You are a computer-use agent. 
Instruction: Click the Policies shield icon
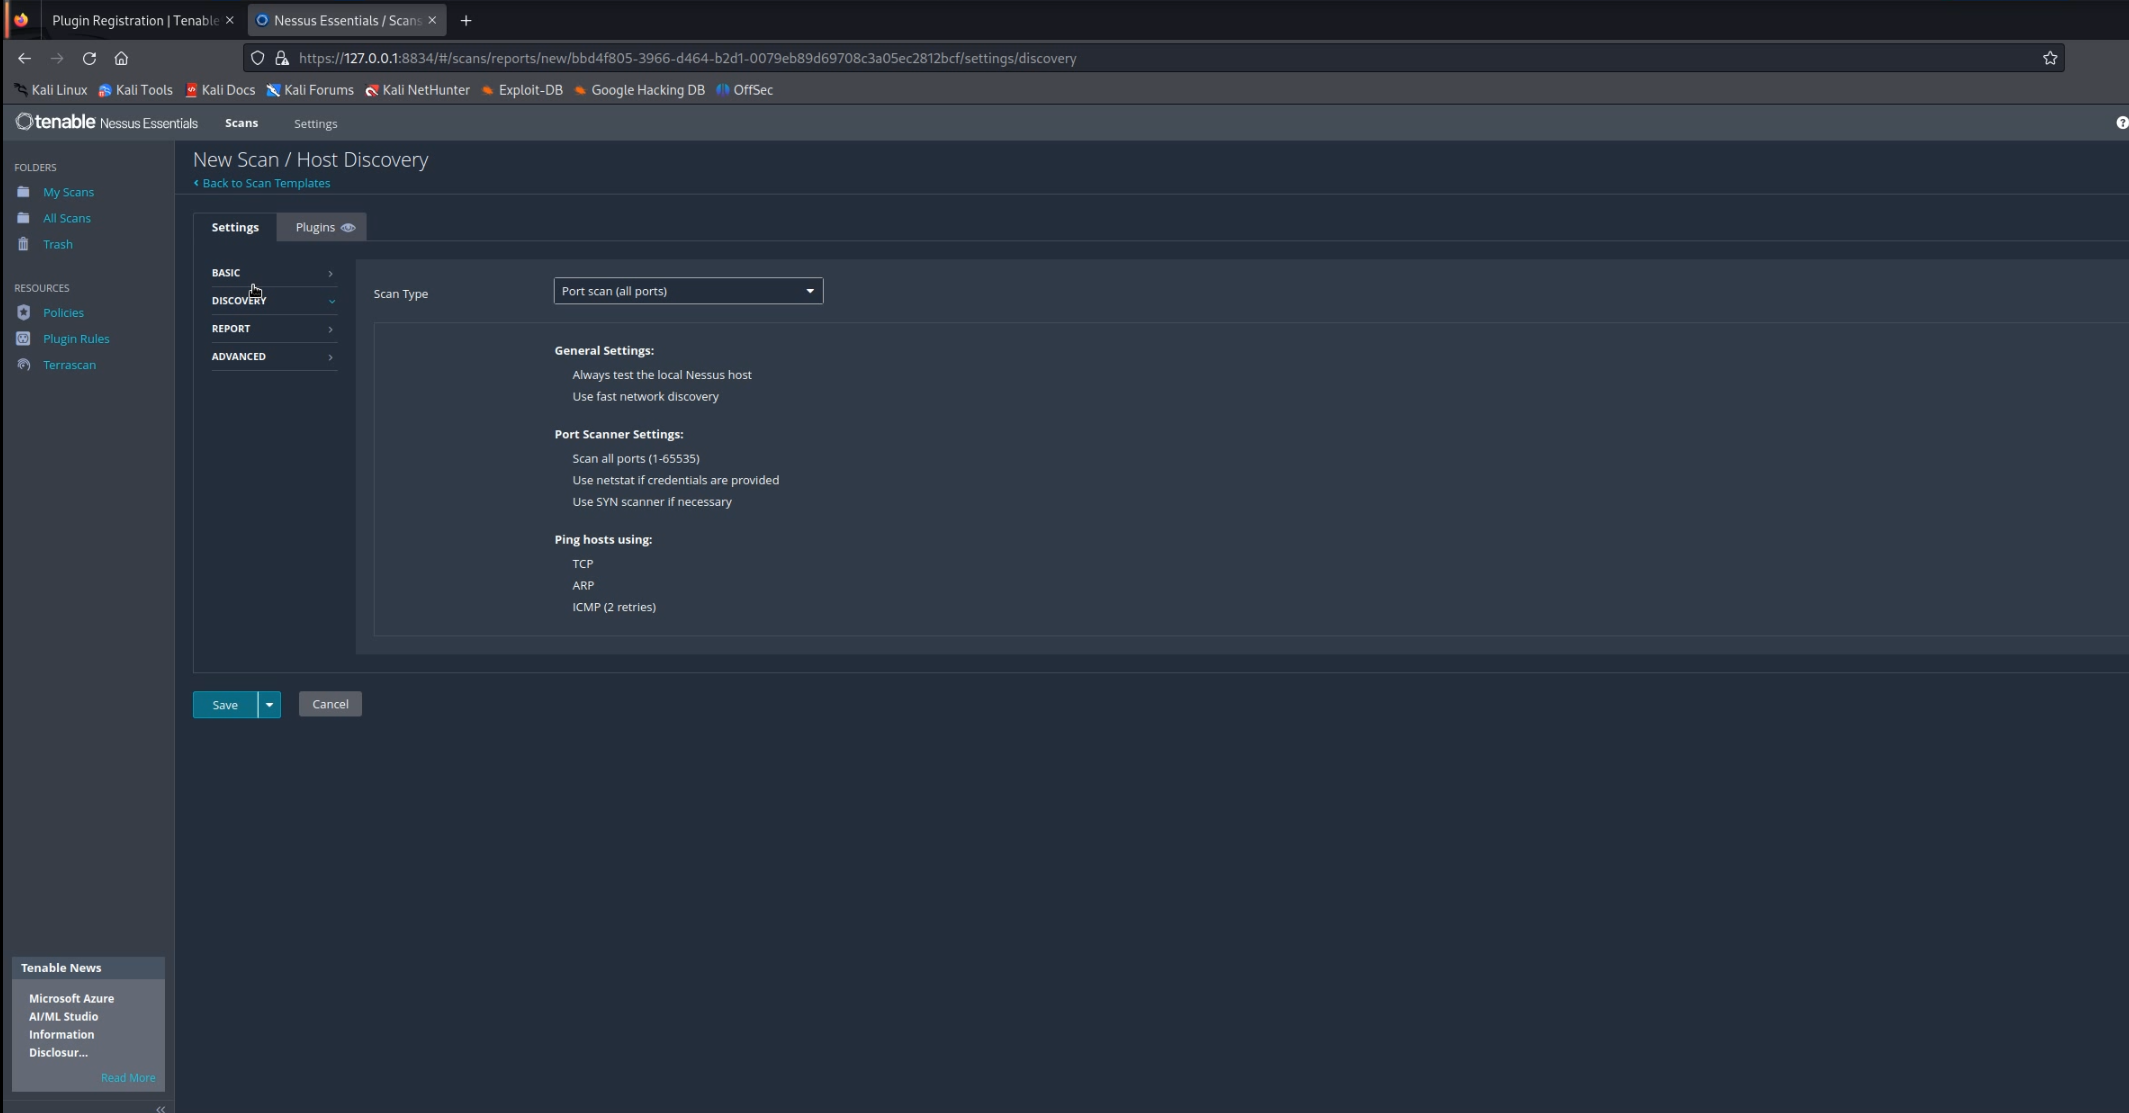[x=23, y=313]
